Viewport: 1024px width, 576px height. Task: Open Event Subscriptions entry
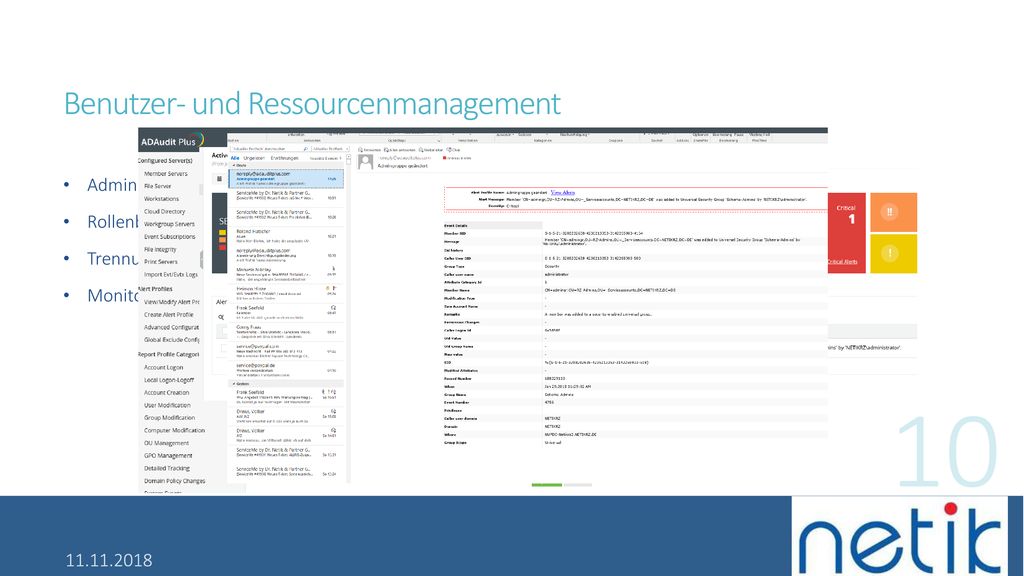pyautogui.click(x=169, y=236)
